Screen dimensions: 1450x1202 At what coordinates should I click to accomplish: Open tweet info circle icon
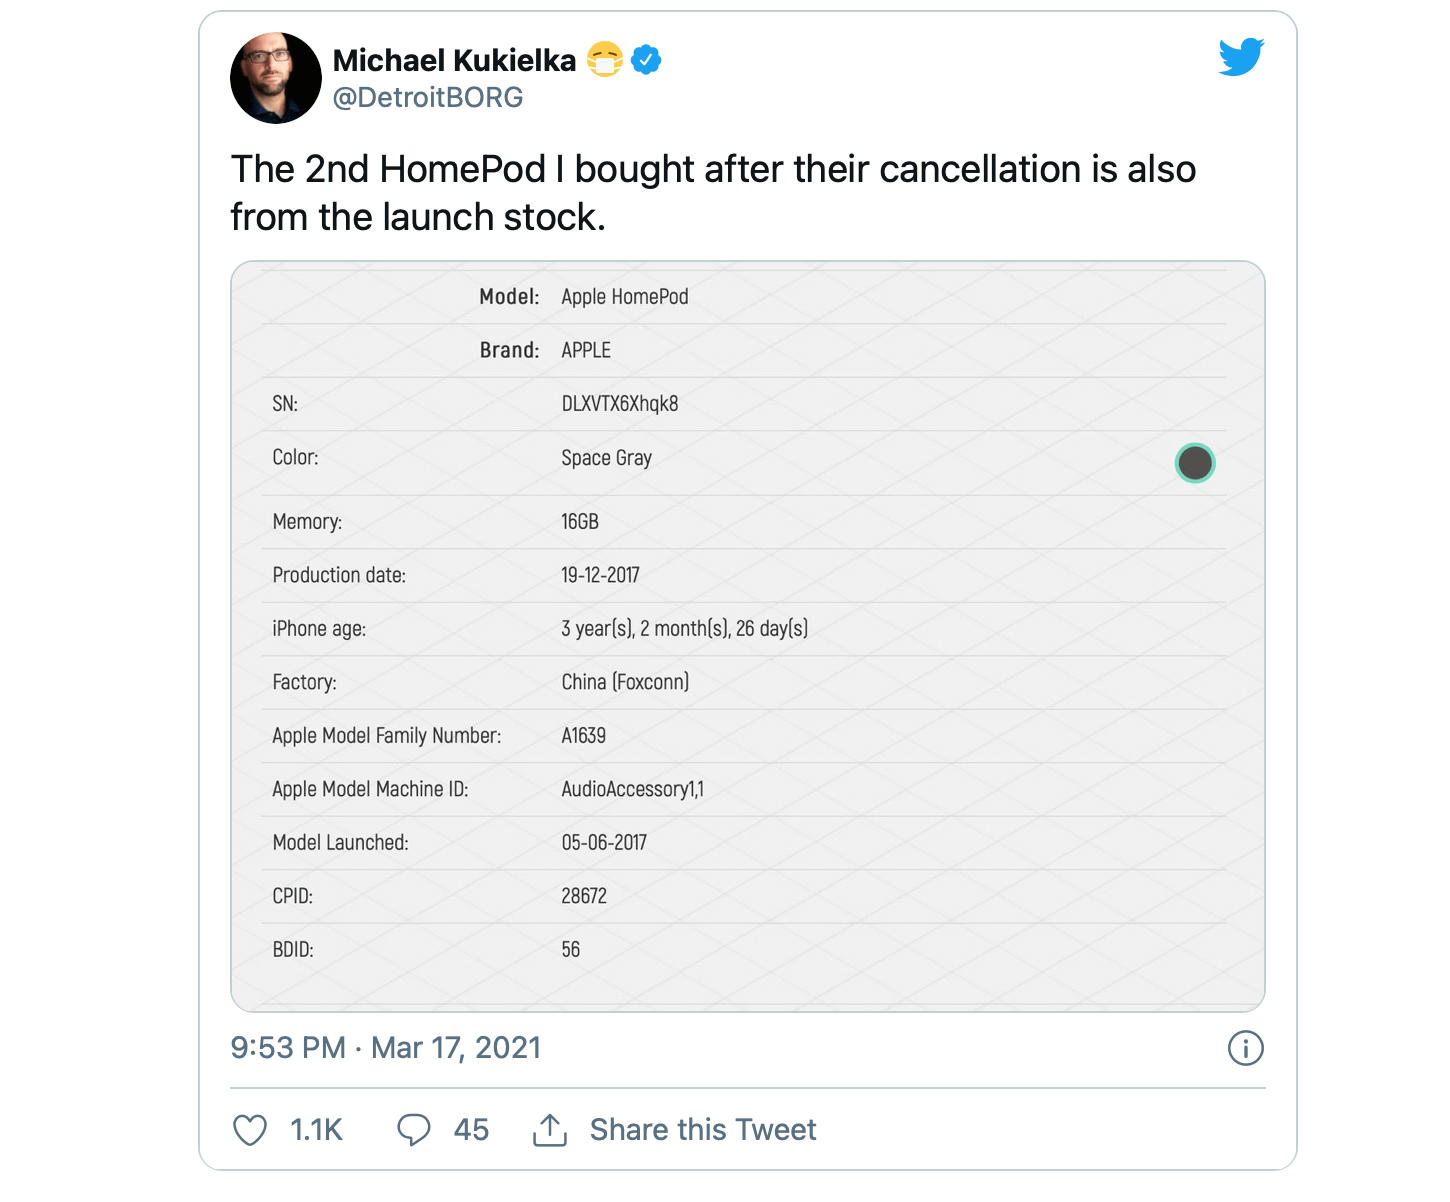(1245, 1048)
